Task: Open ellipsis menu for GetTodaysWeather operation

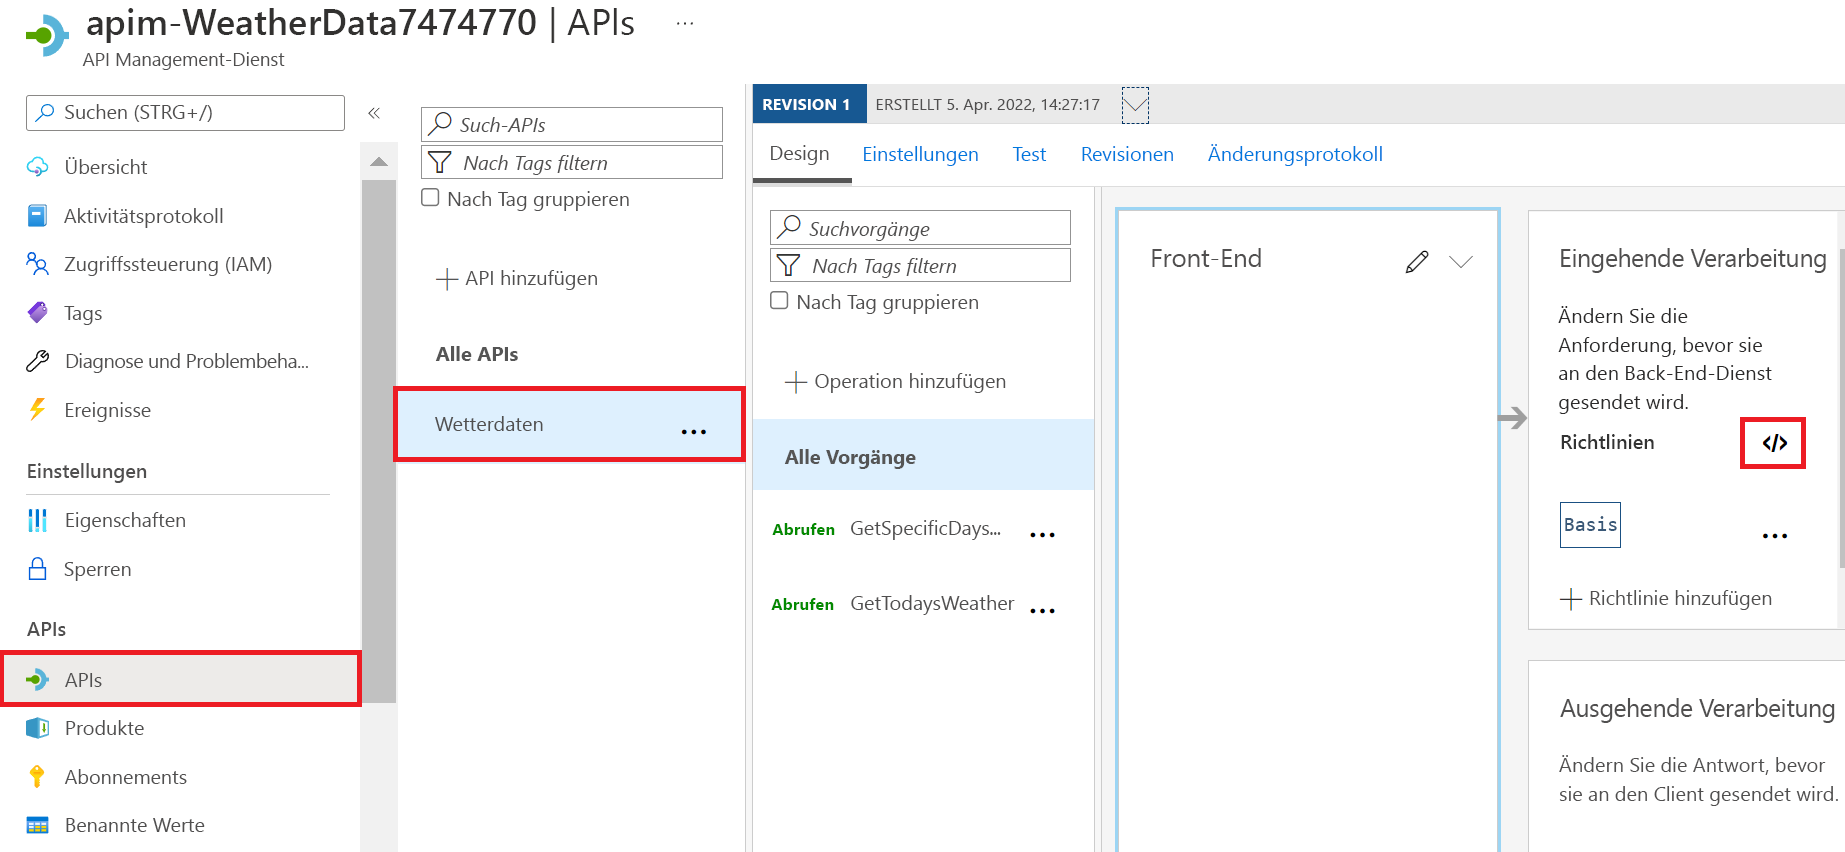Action: (1043, 610)
